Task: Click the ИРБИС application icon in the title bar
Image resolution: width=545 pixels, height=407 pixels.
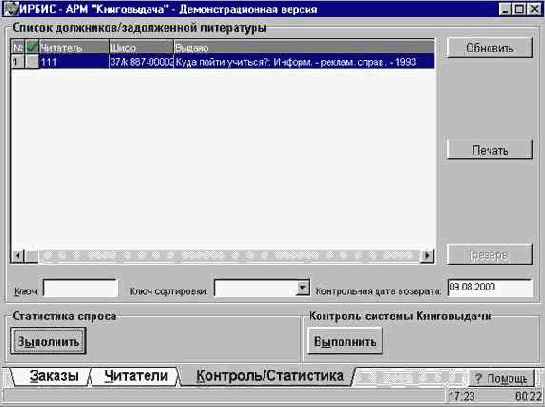Action: [10, 9]
